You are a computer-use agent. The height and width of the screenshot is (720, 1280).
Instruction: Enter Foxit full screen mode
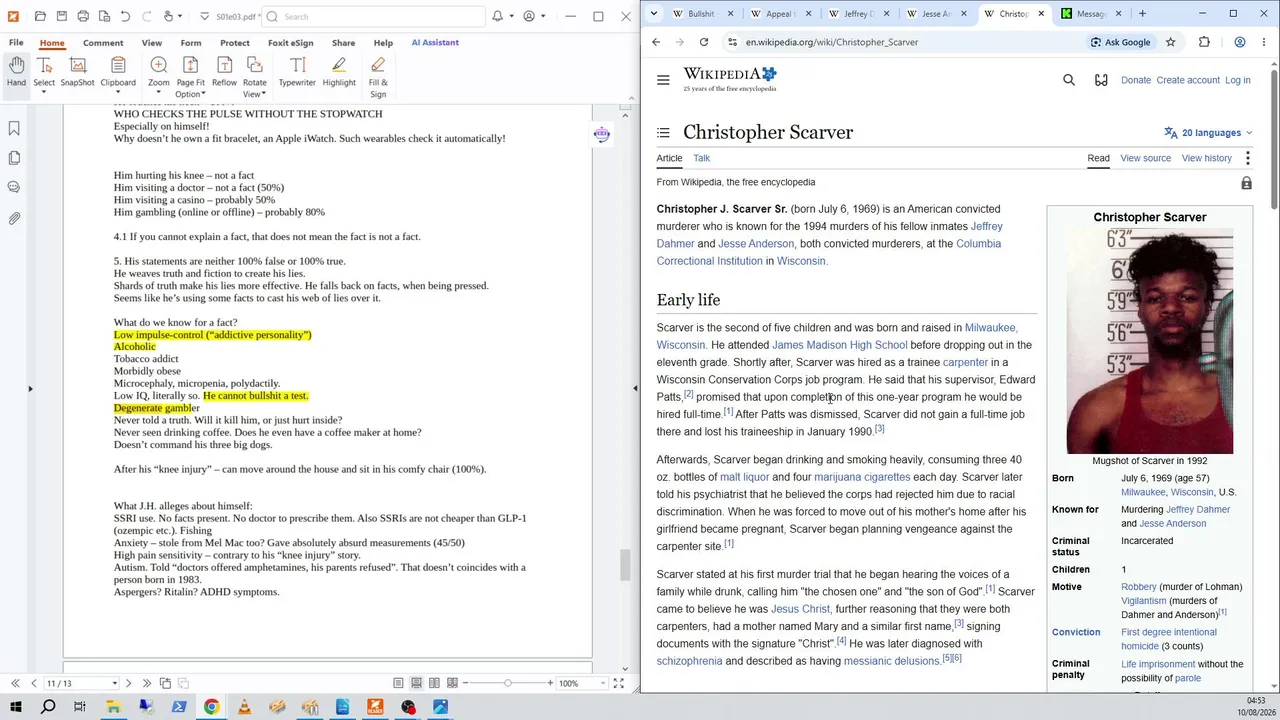[x=618, y=683]
